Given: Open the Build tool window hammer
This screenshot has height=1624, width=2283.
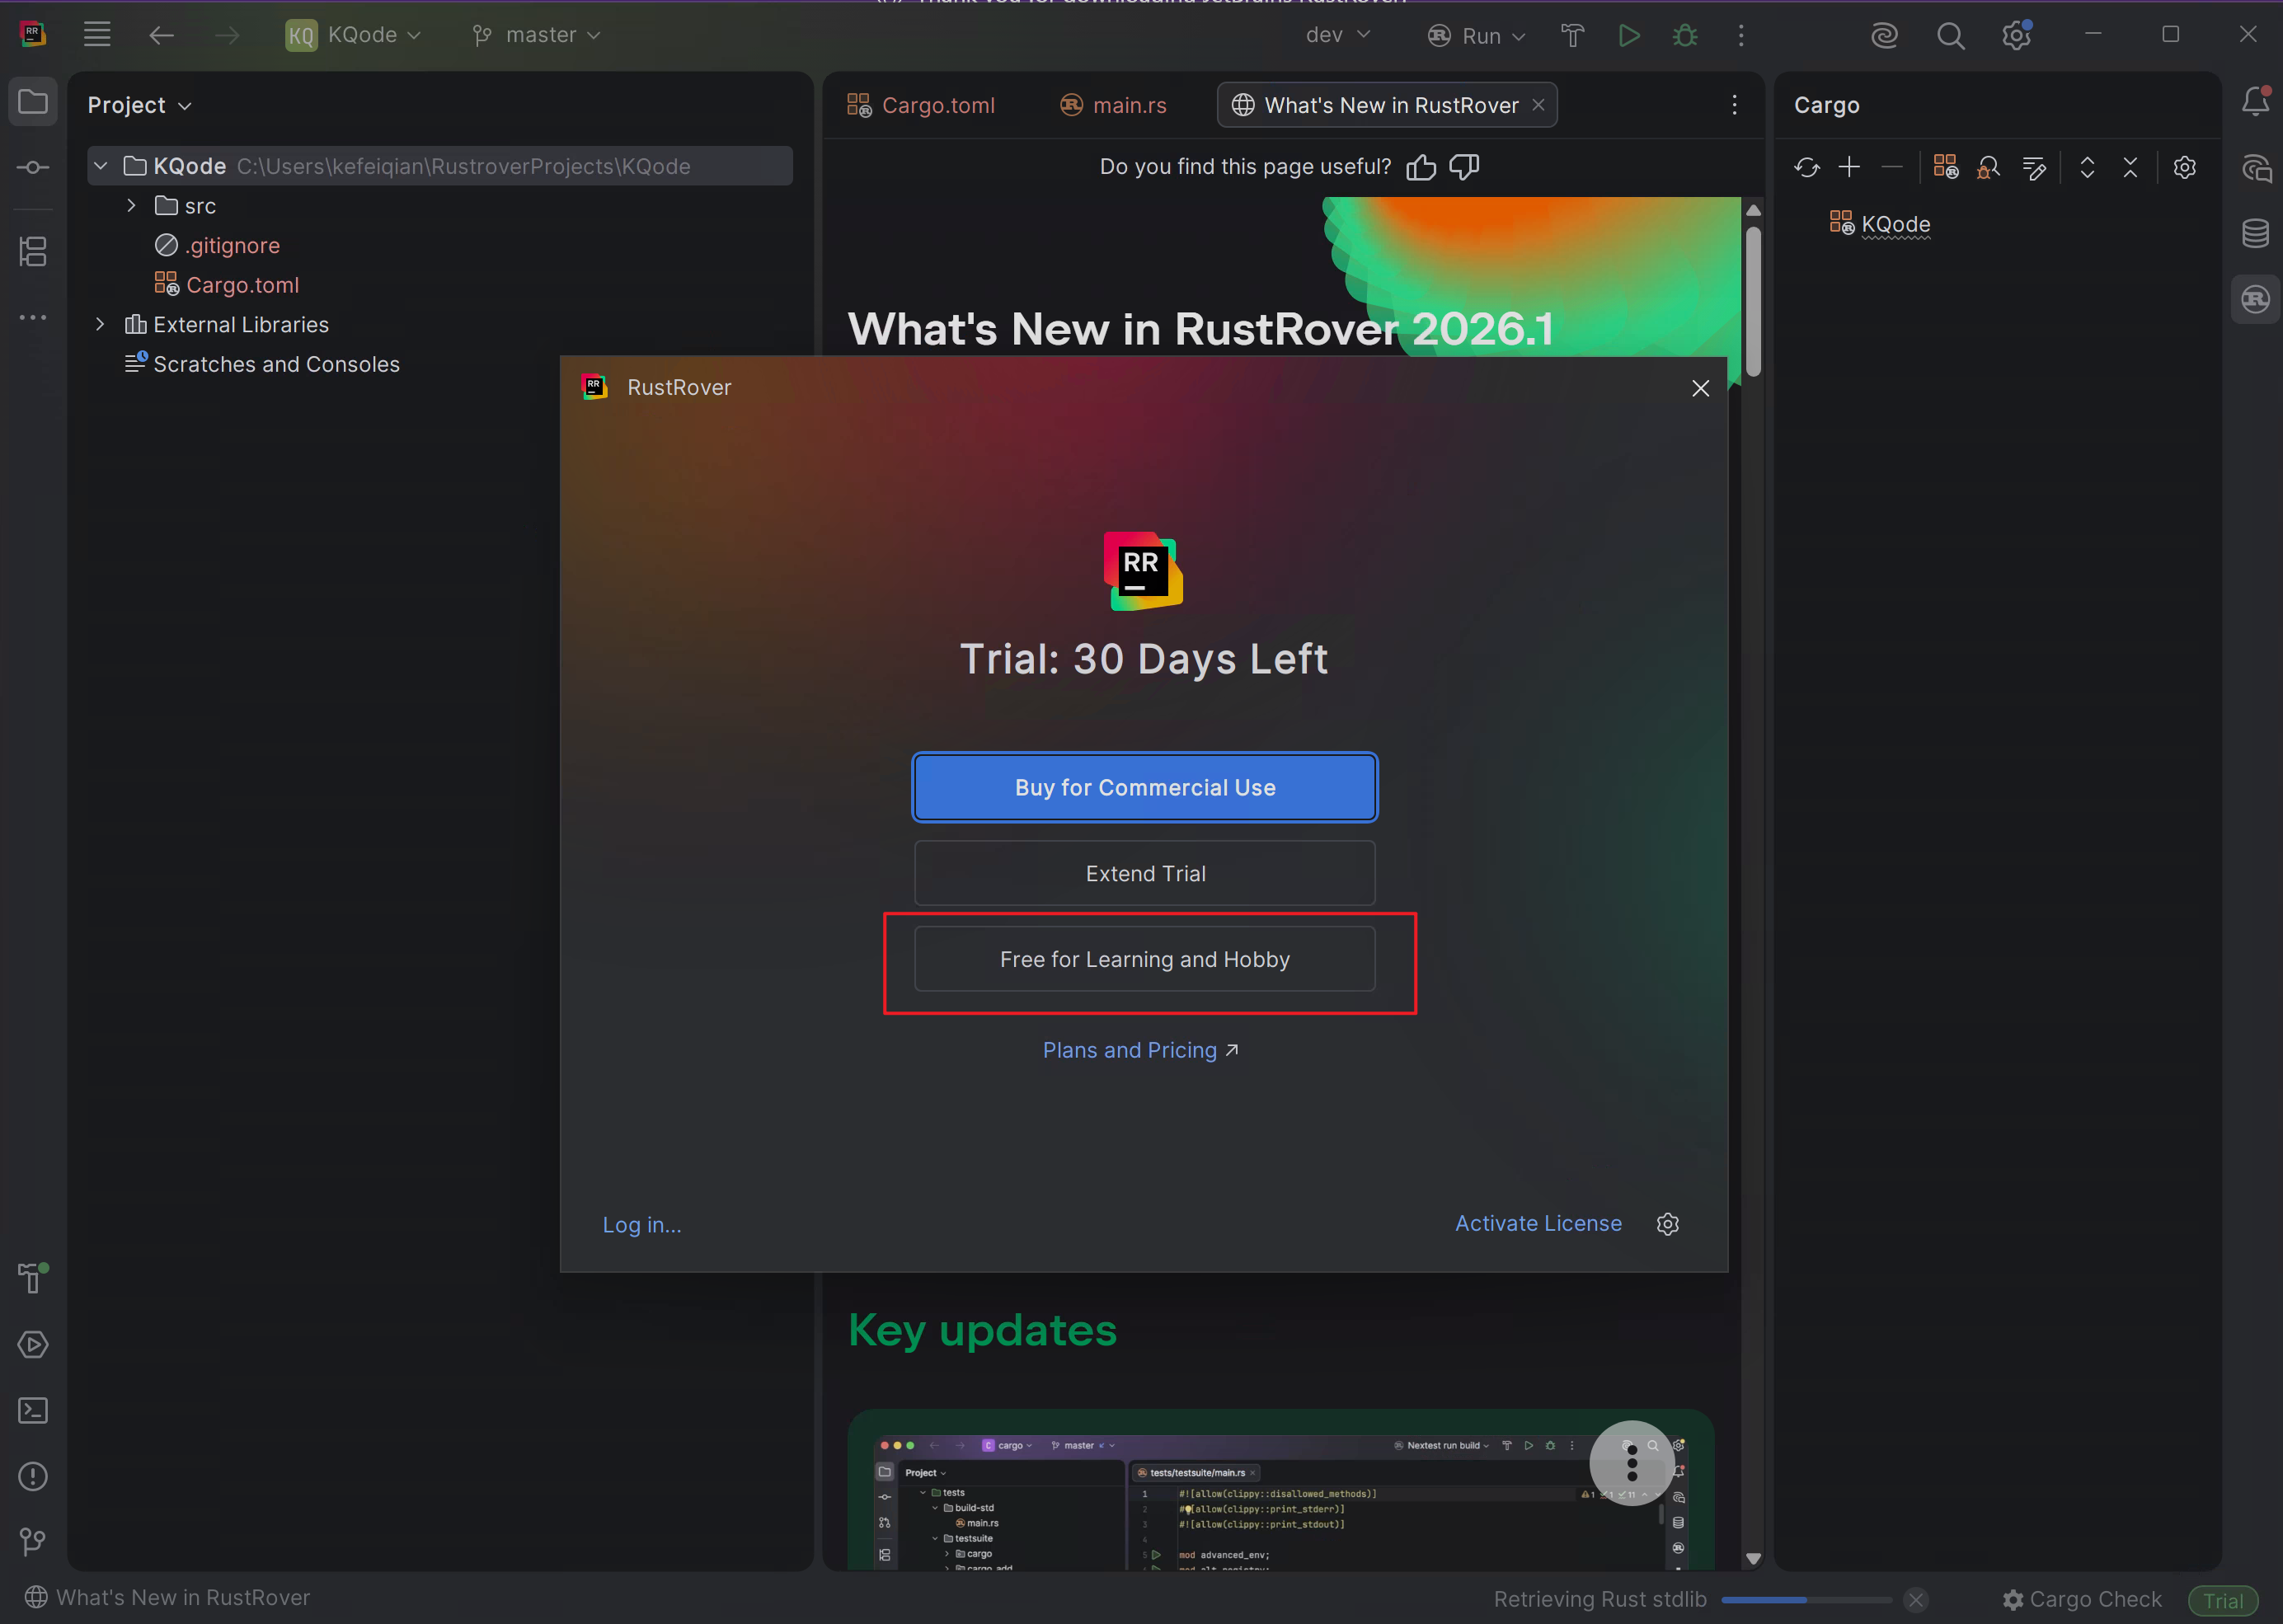Looking at the screenshot, I should pos(33,1277).
